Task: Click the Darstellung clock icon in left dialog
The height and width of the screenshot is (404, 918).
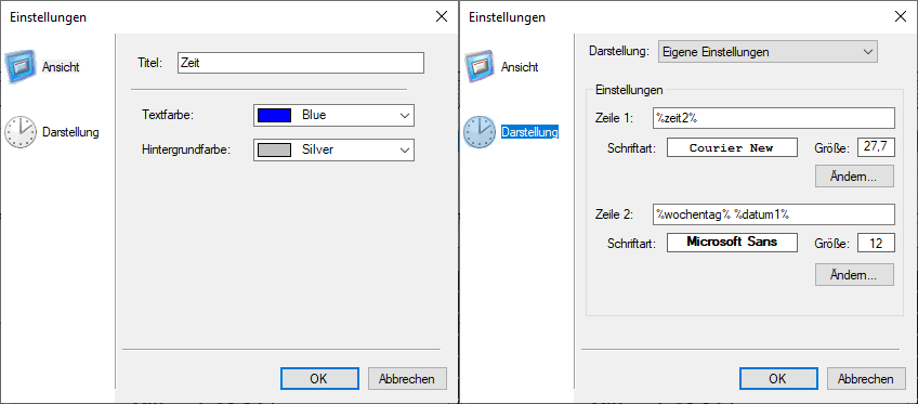Action: click(x=21, y=131)
